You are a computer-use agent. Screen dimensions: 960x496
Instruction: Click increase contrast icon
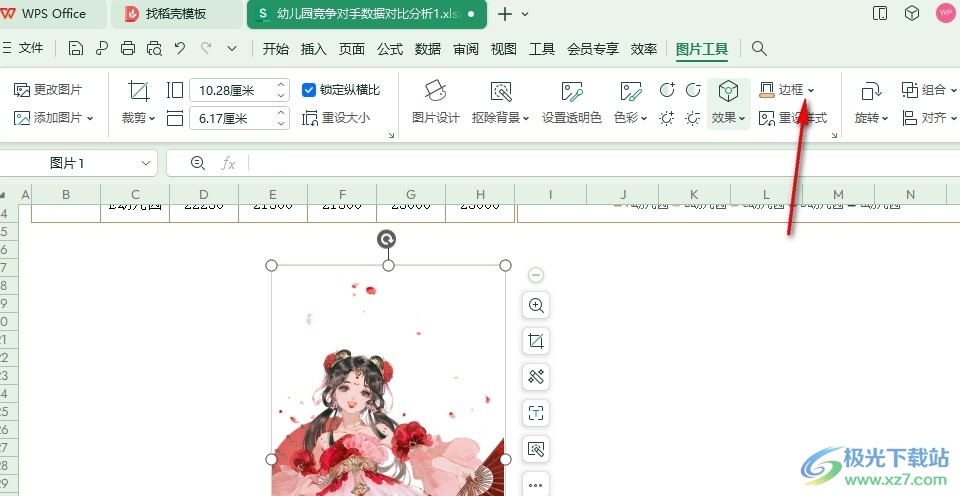coord(667,90)
